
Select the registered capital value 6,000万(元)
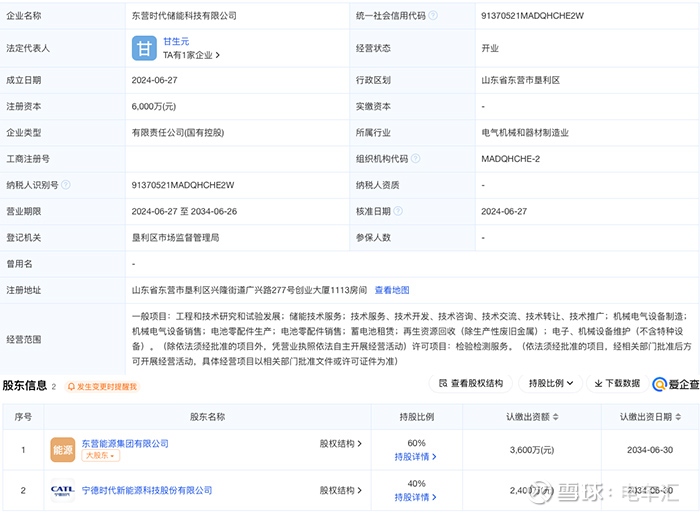pyautogui.click(x=154, y=106)
